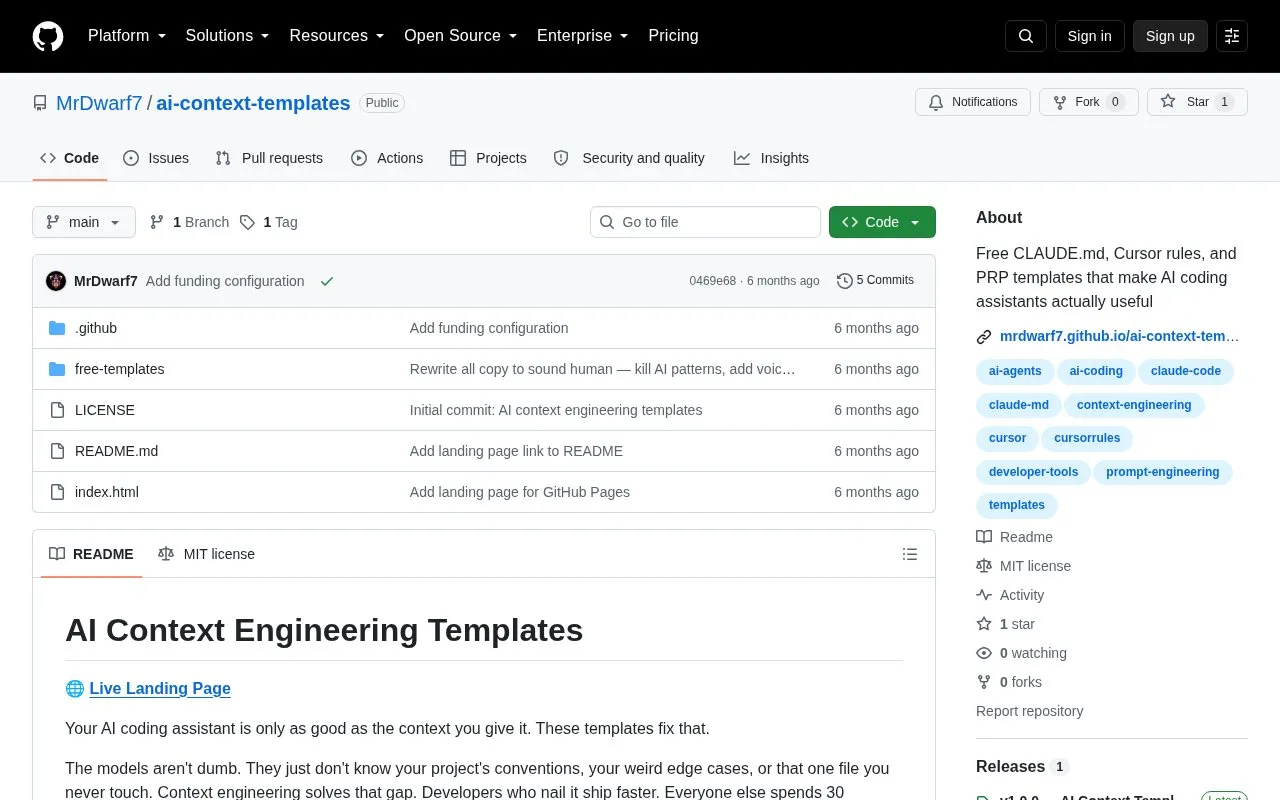Click the README.md file icon
The image size is (1280, 800).
click(x=57, y=451)
